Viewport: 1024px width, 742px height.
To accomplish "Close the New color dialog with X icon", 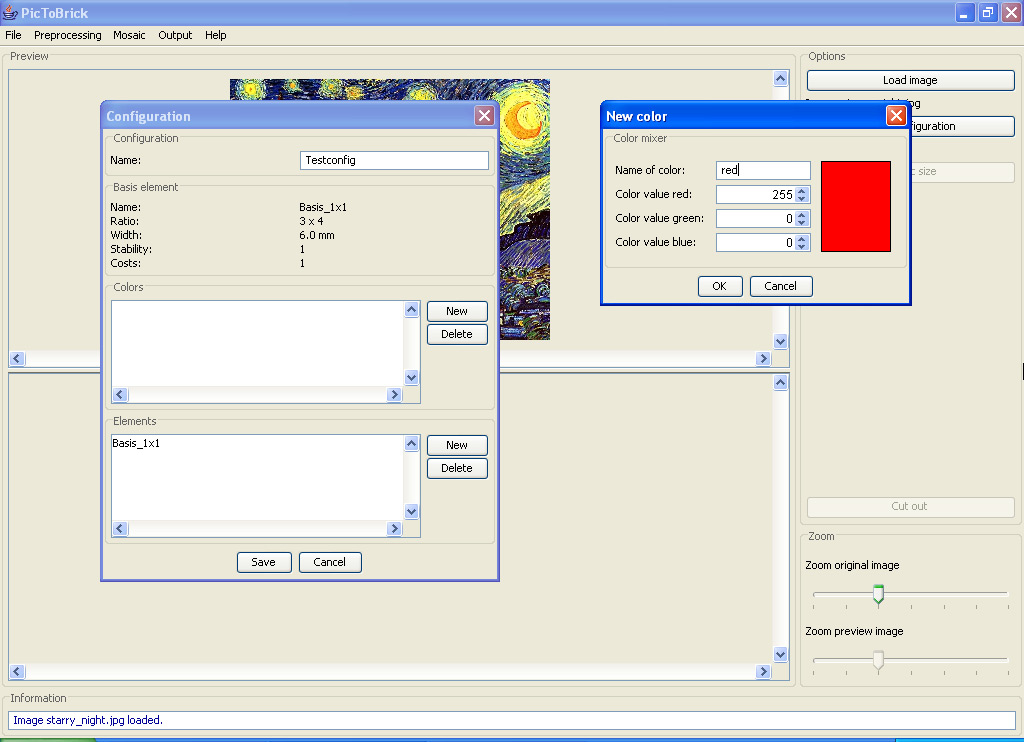I will click(896, 116).
